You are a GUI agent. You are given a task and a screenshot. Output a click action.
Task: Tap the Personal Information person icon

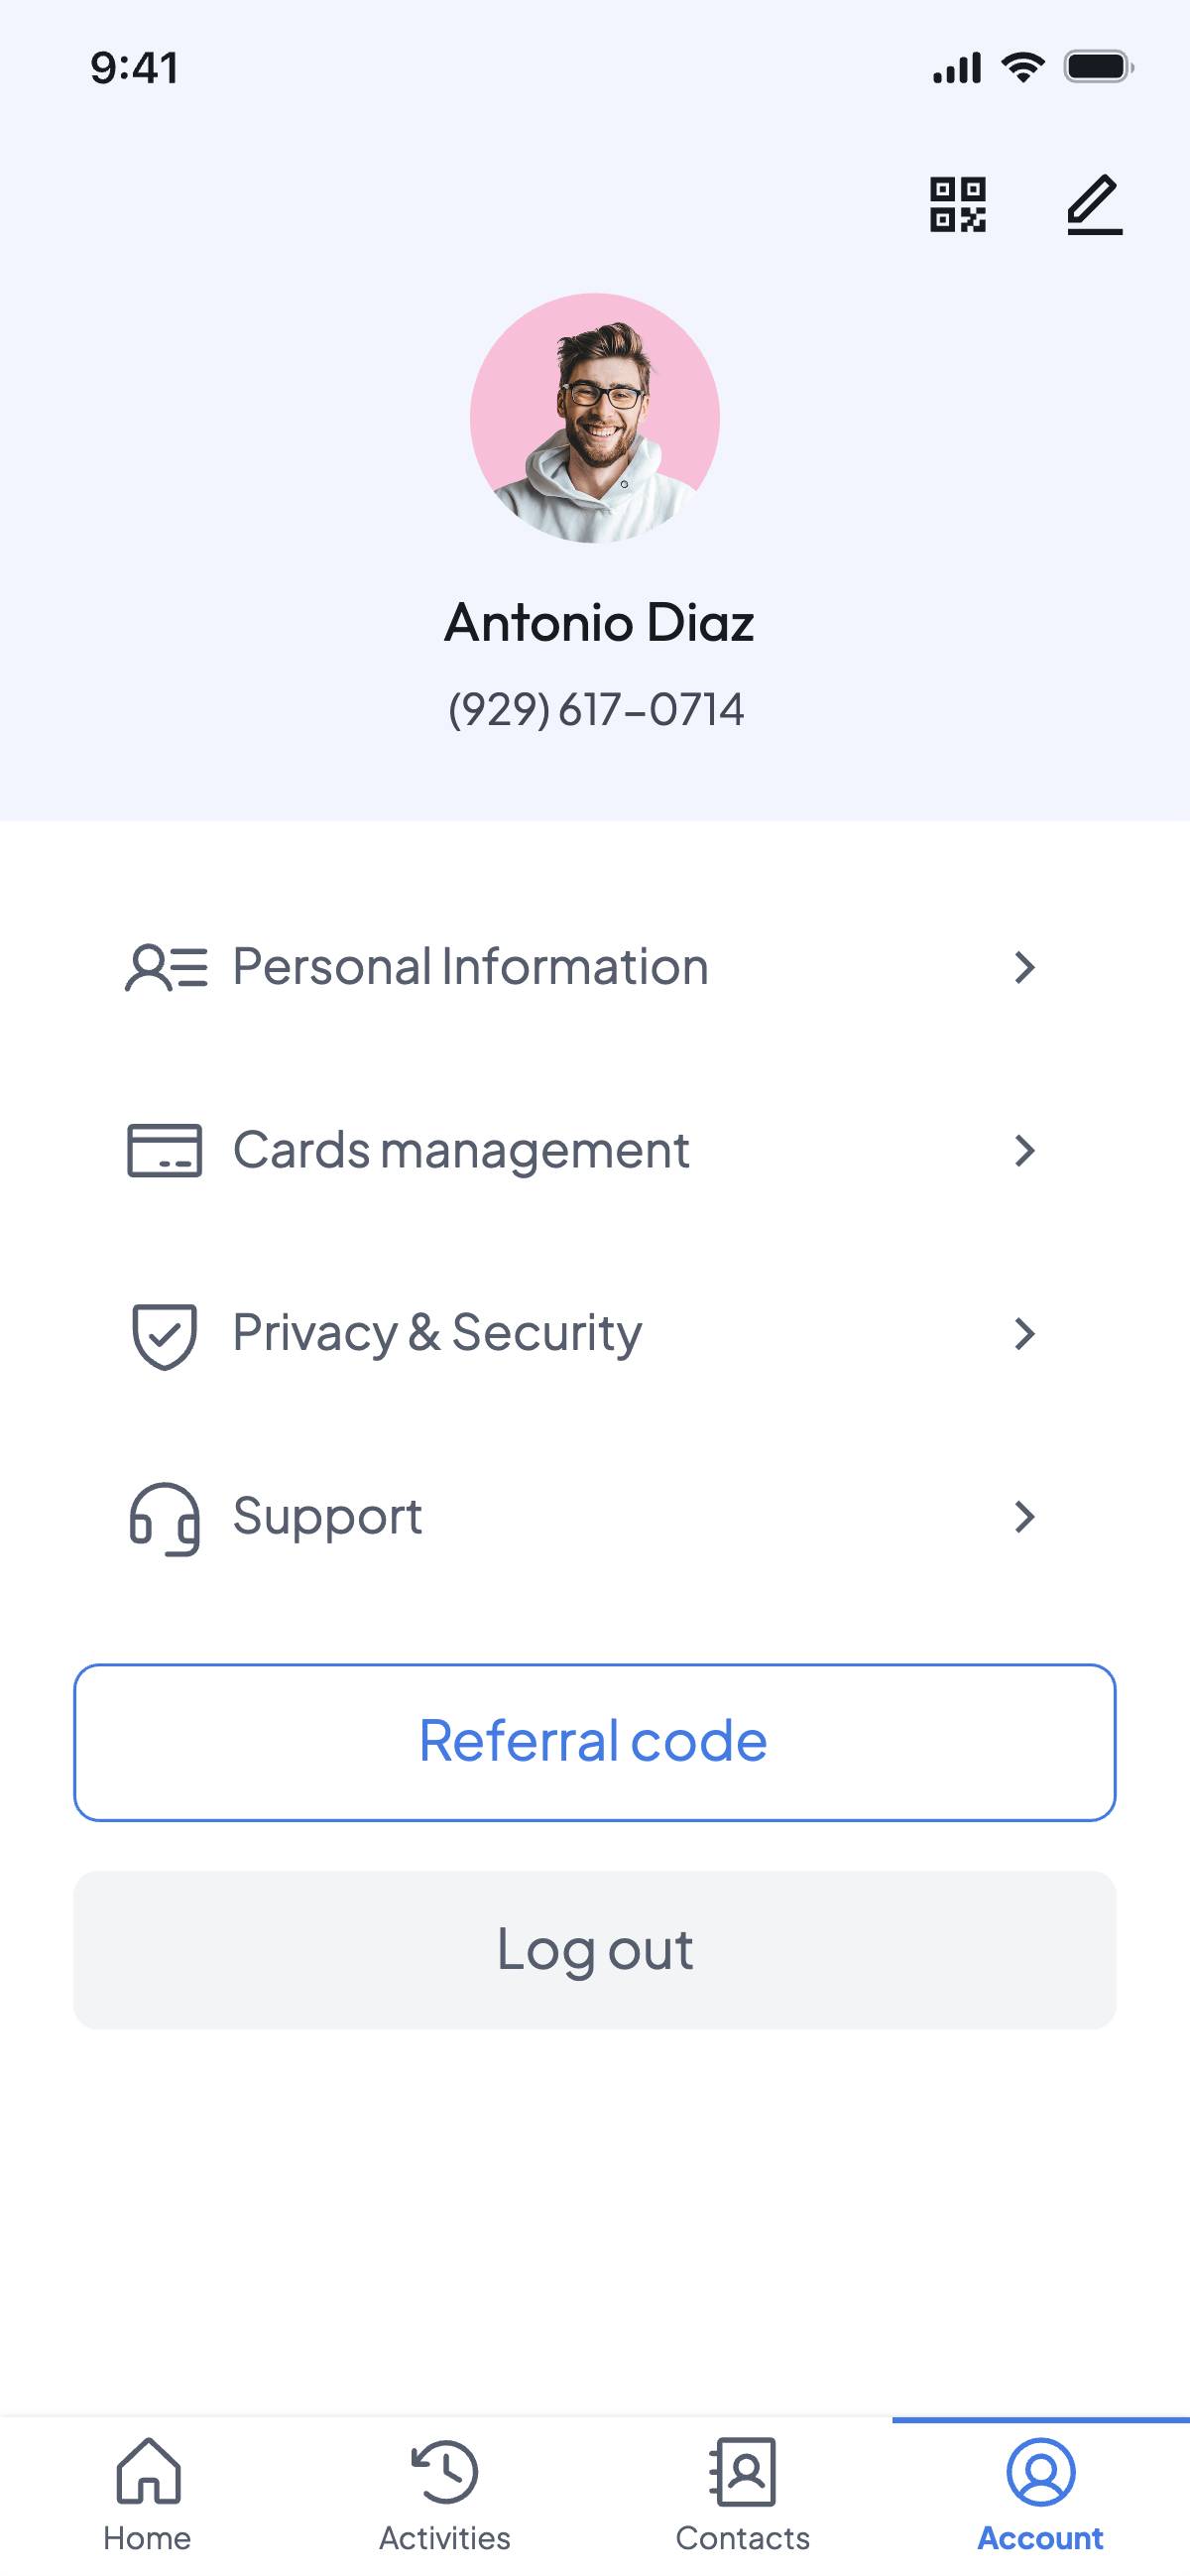point(166,967)
